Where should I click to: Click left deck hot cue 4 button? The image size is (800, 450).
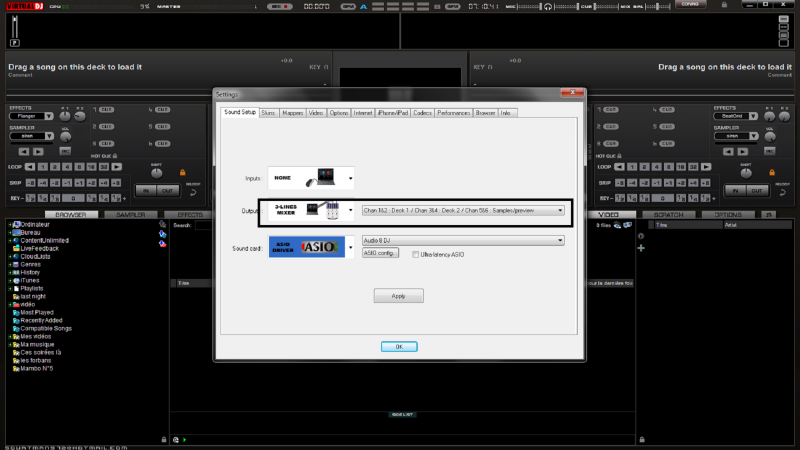coord(162,110)
